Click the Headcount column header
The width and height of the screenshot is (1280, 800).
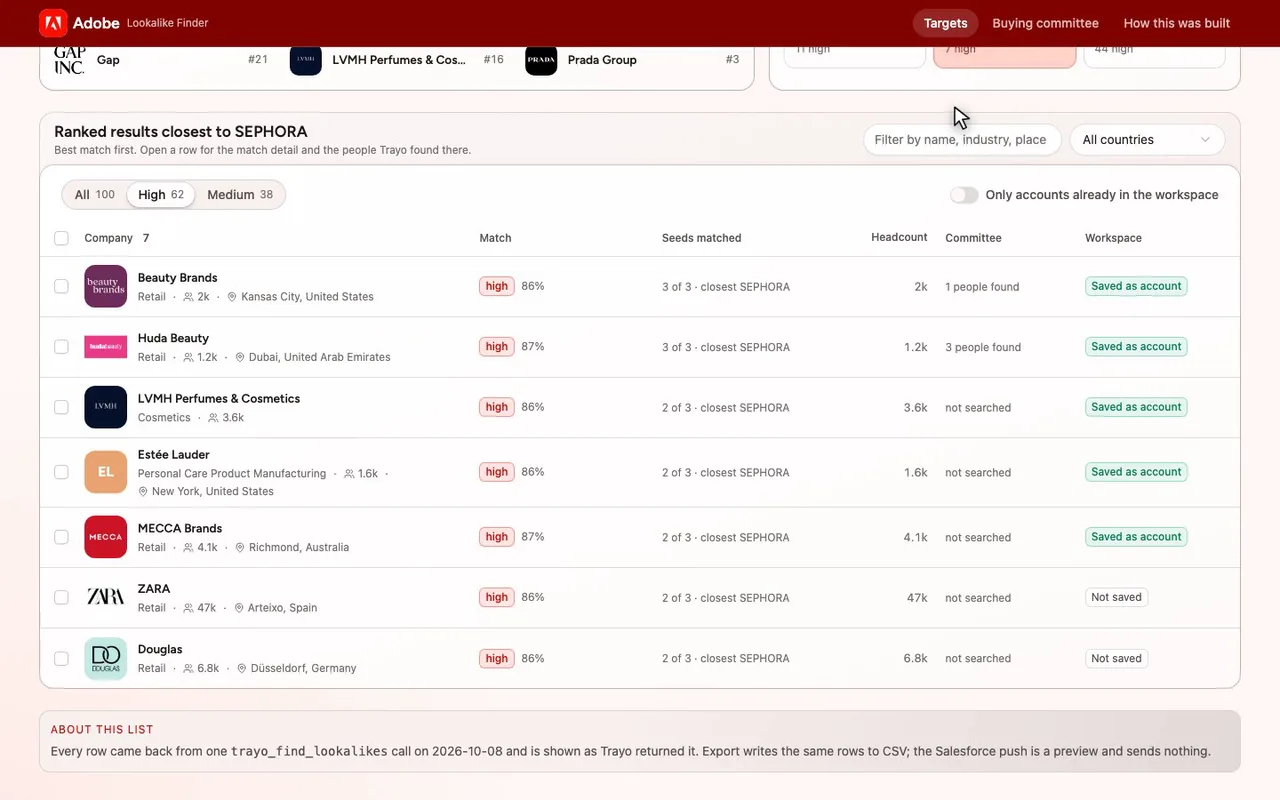coord(899,237)
